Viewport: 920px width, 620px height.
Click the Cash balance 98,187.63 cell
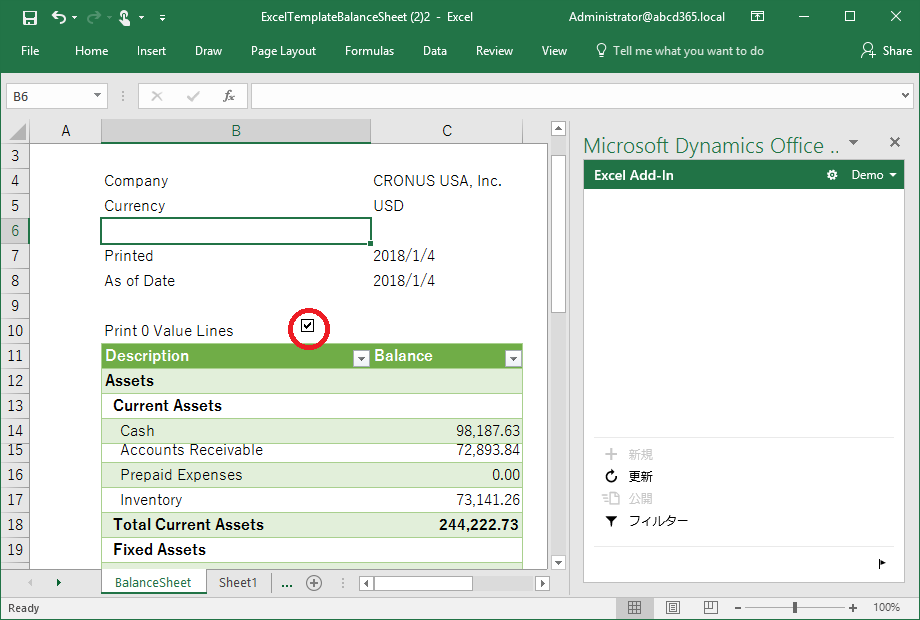447,431
